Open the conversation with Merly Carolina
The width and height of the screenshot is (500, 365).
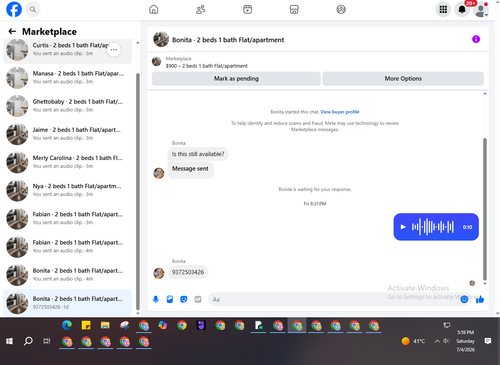pos(67,162)
